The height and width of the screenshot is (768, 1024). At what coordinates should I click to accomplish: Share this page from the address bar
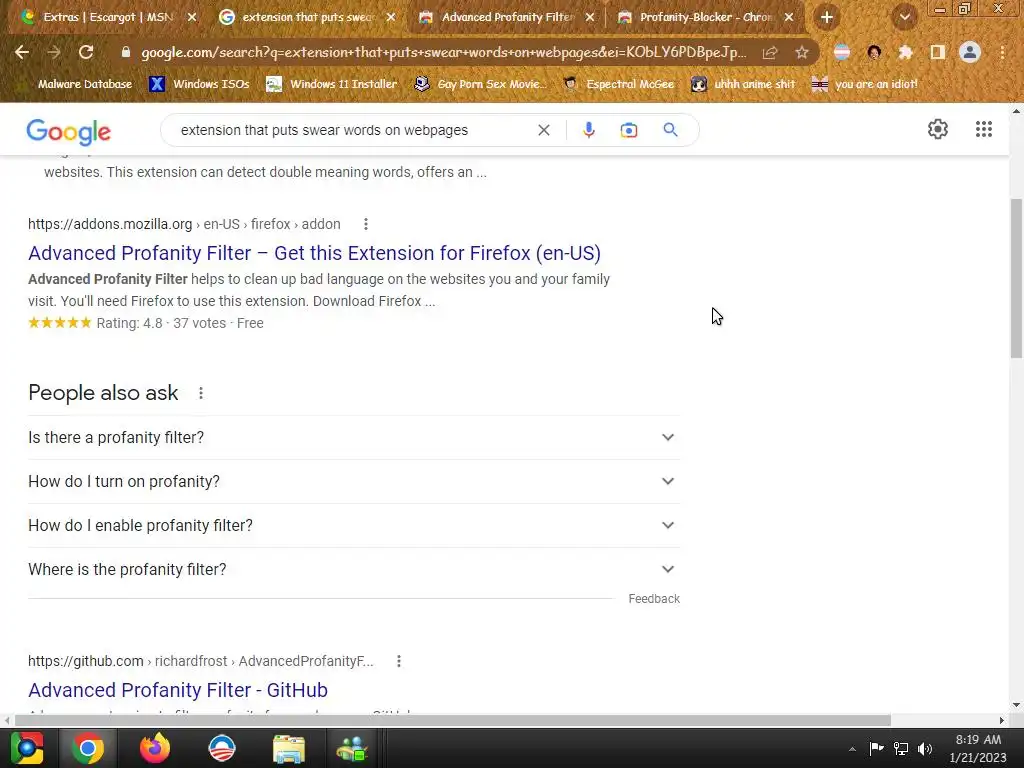click(770, 53)
